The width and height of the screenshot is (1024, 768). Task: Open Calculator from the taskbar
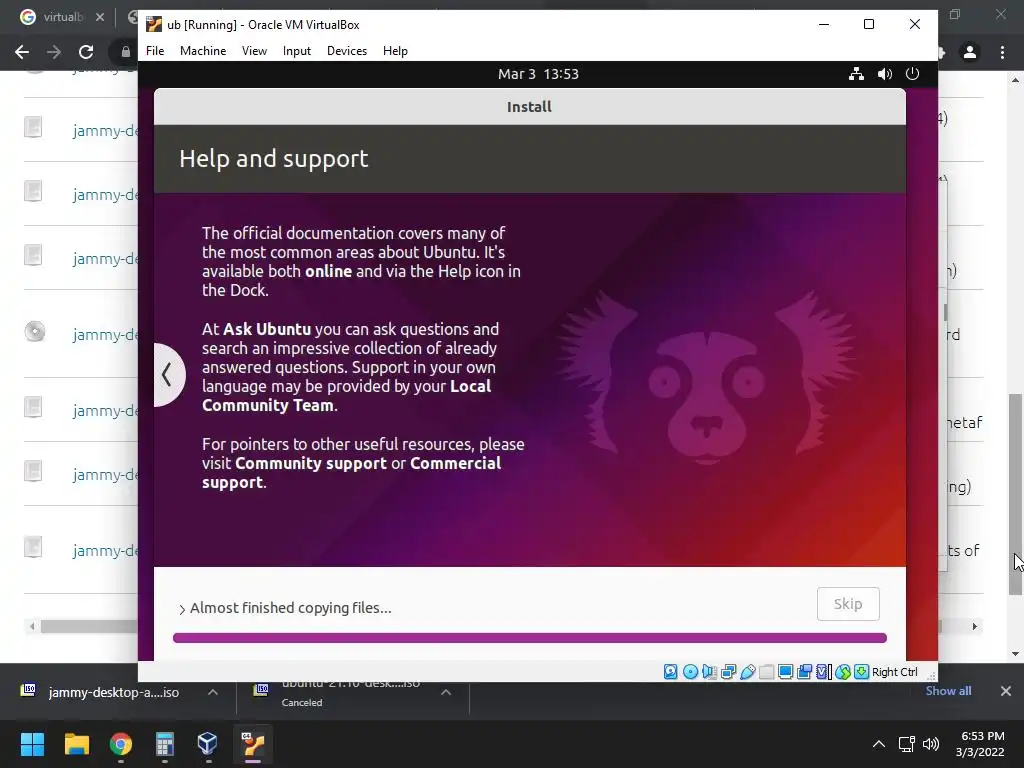[165, 744]
